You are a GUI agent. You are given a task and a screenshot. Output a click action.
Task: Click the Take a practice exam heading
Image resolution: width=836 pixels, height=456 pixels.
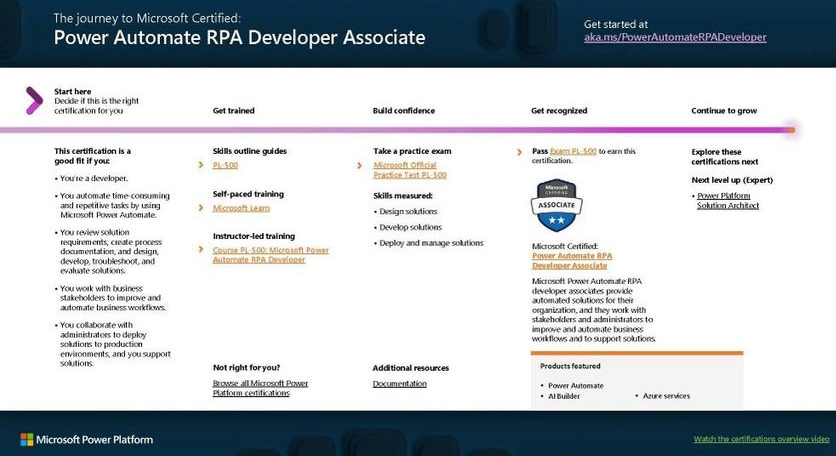coord(412,151)
